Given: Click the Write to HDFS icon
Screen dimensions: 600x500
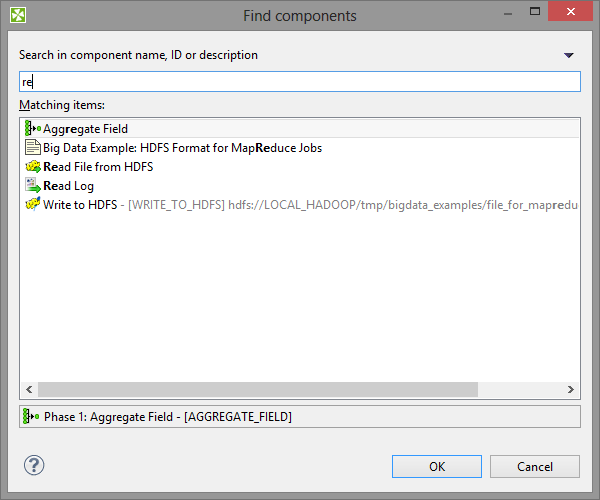Looking at the screenshot, I should pyautogui.click(x=32, y=205).
